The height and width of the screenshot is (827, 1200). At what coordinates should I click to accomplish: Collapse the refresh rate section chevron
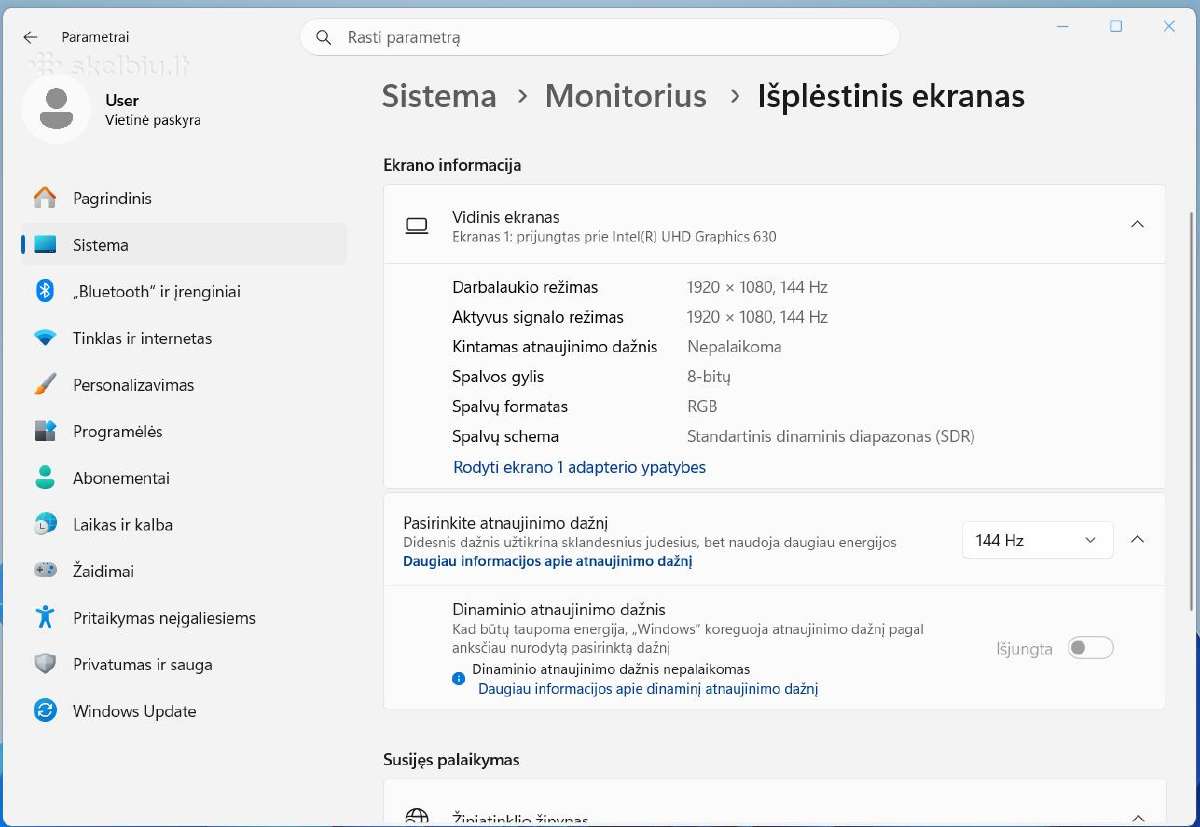coord(1137,539)
